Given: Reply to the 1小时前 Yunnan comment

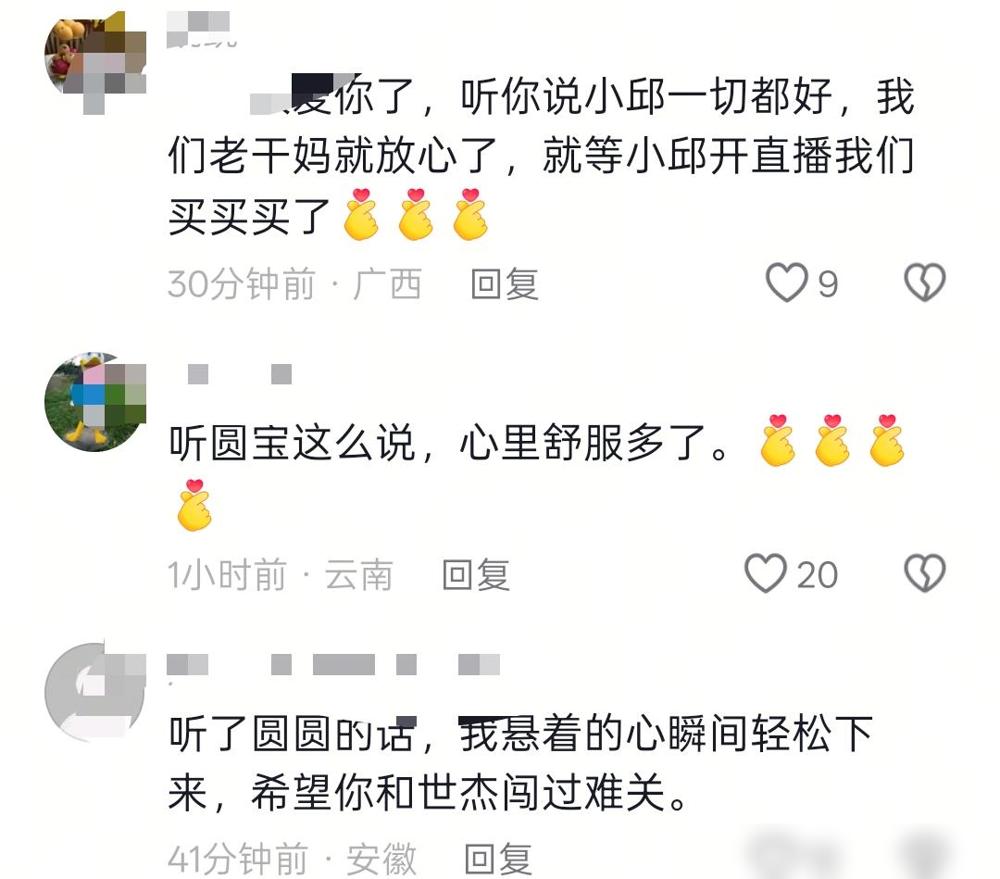Looking at the screenshot, I should click(x=476, y=575).
